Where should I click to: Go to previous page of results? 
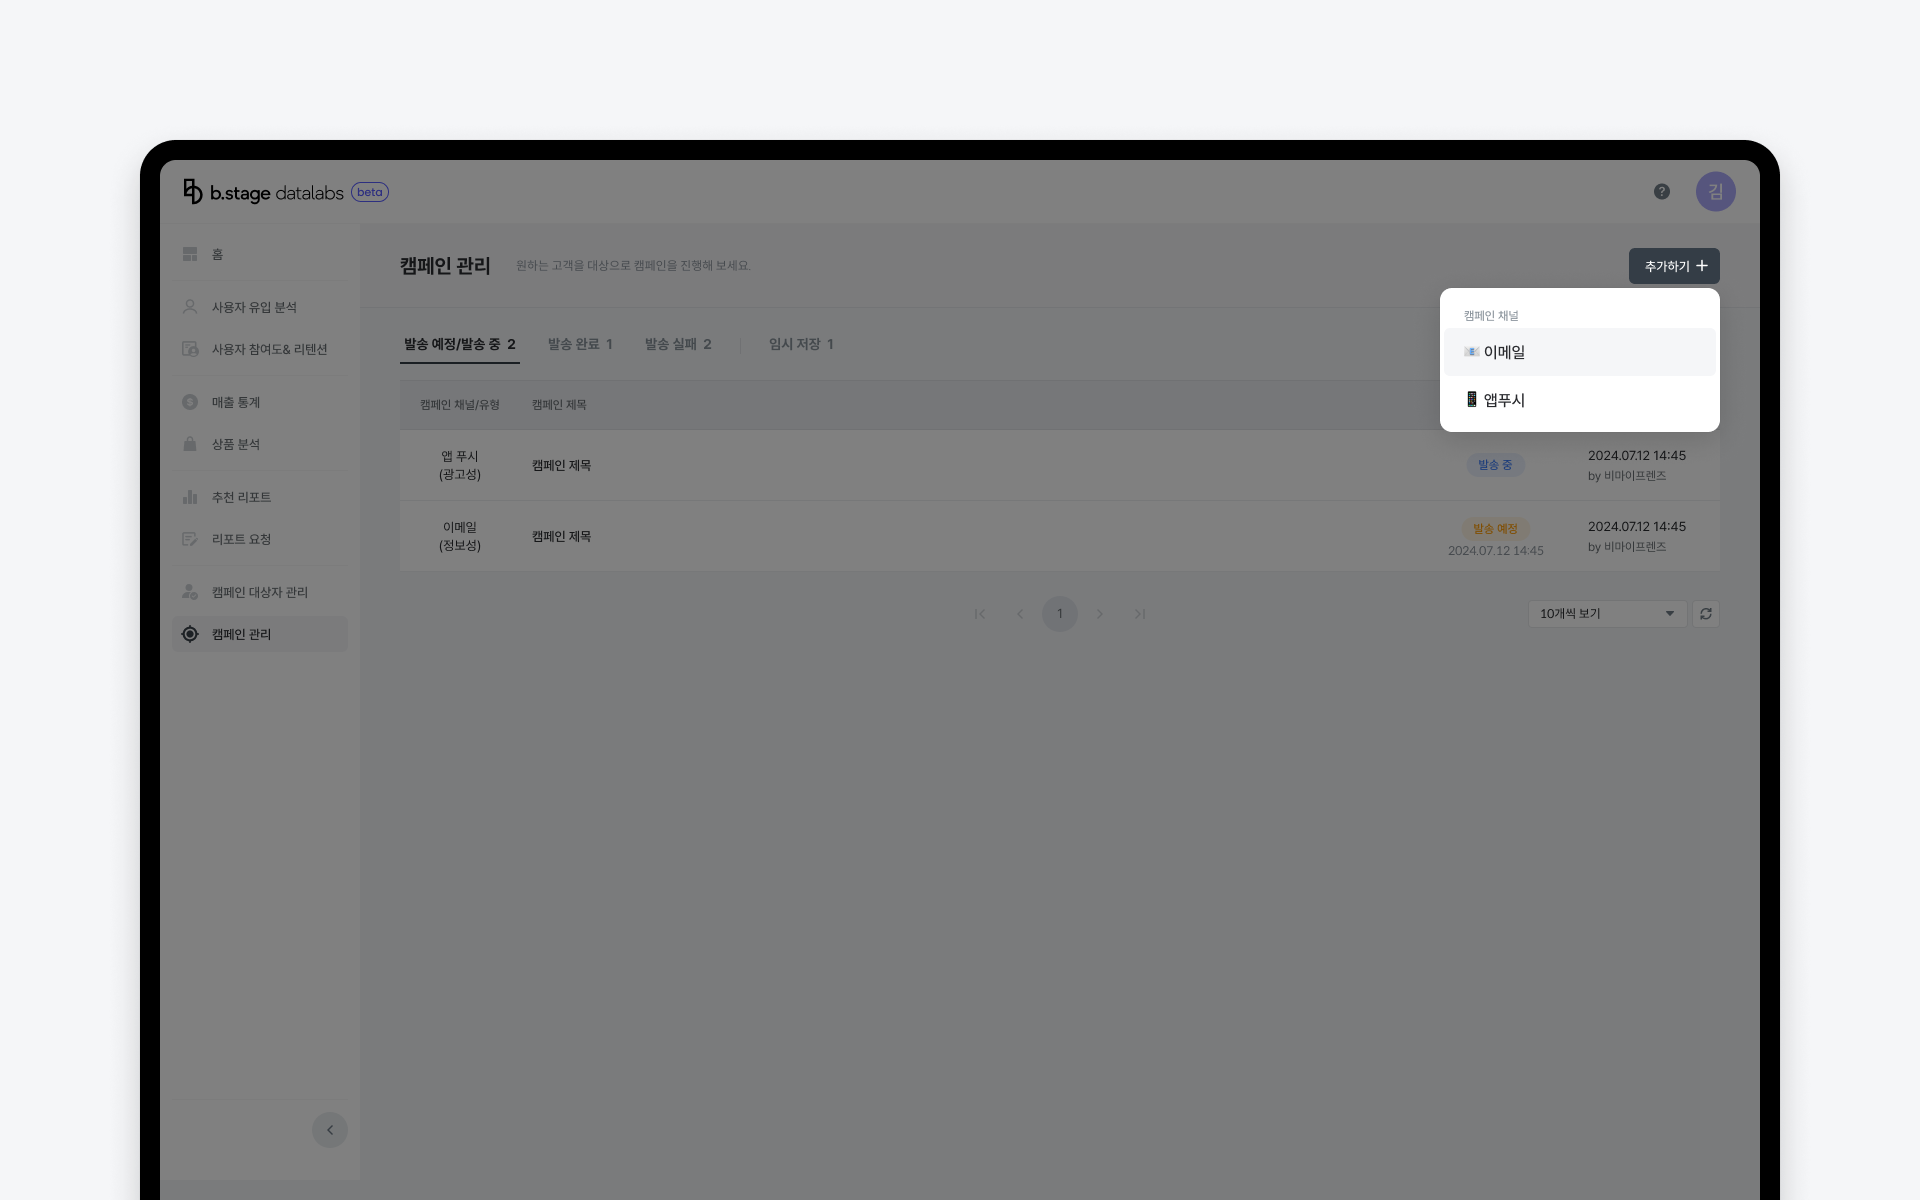[1020, 614]
